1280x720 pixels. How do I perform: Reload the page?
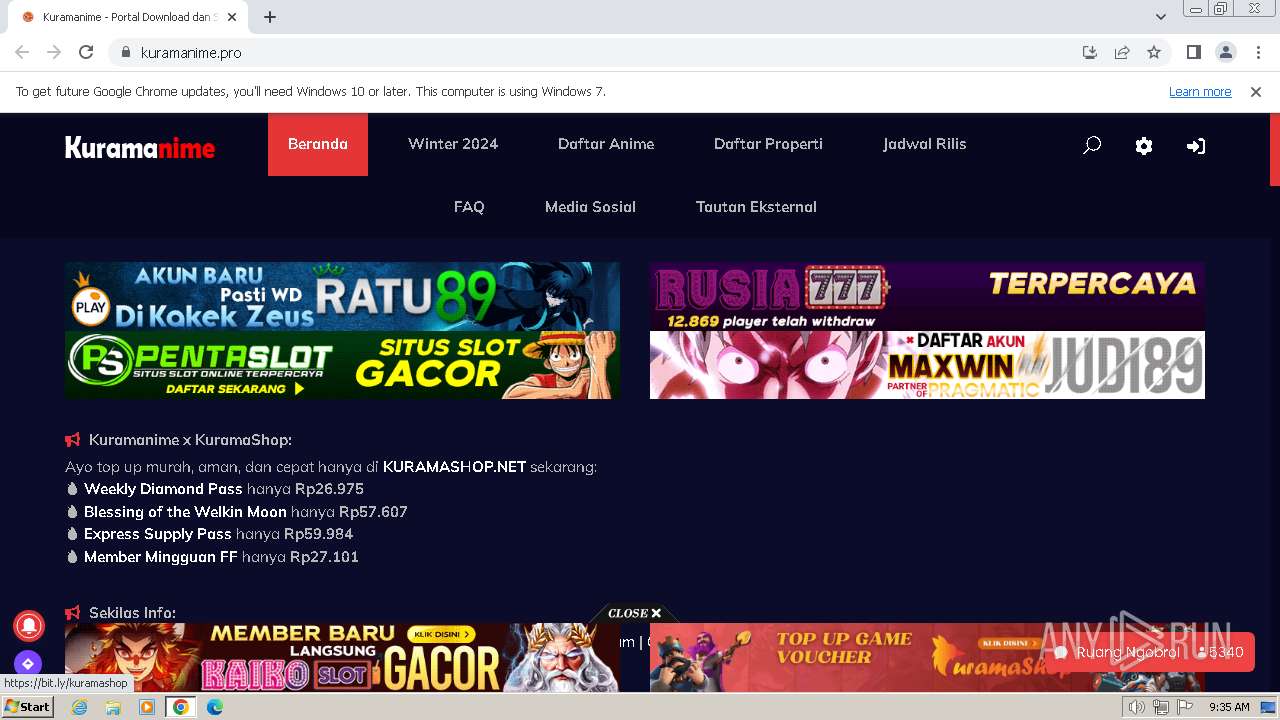pos(86,52)
